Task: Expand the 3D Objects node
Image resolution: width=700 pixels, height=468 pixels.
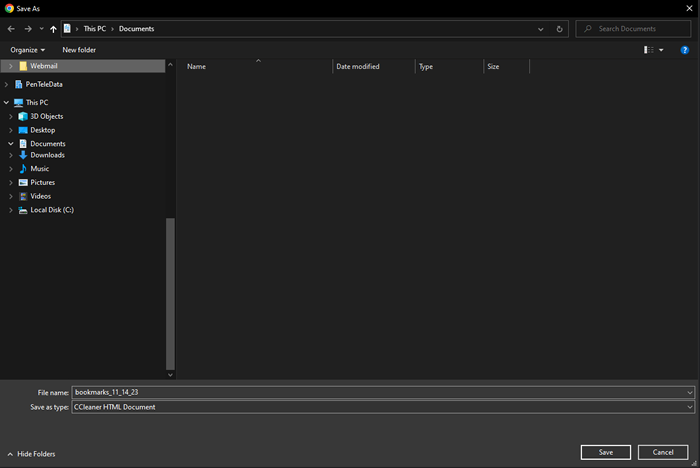Action: (11, 116)
